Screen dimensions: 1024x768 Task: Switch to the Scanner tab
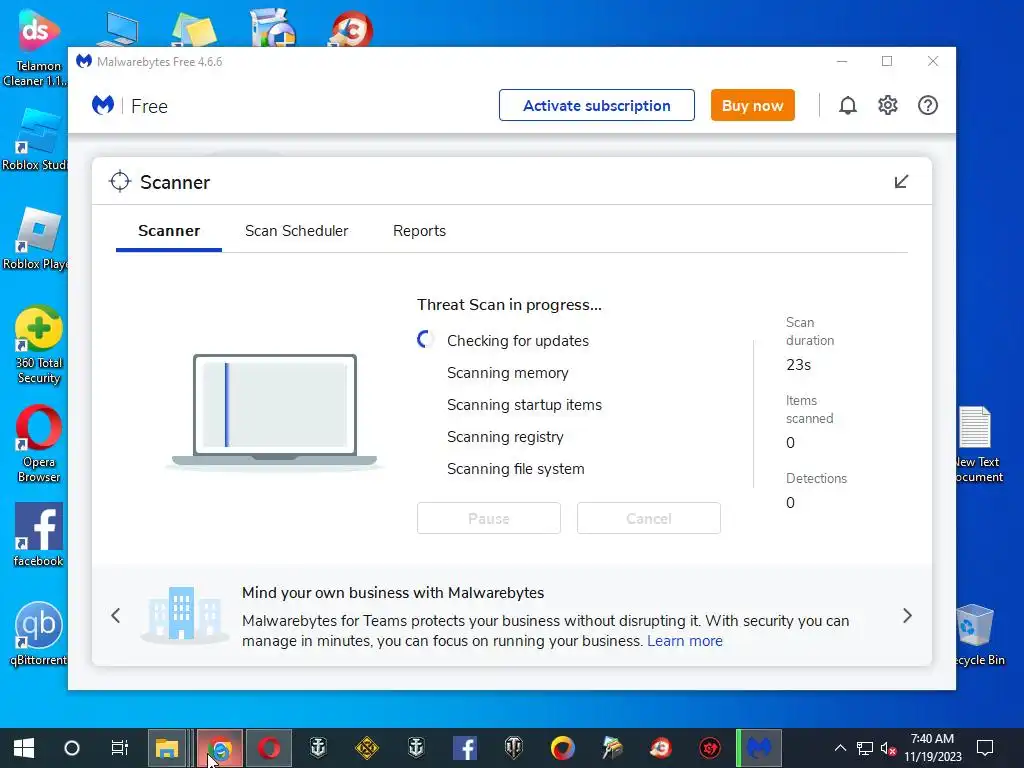tap(168, 231)
